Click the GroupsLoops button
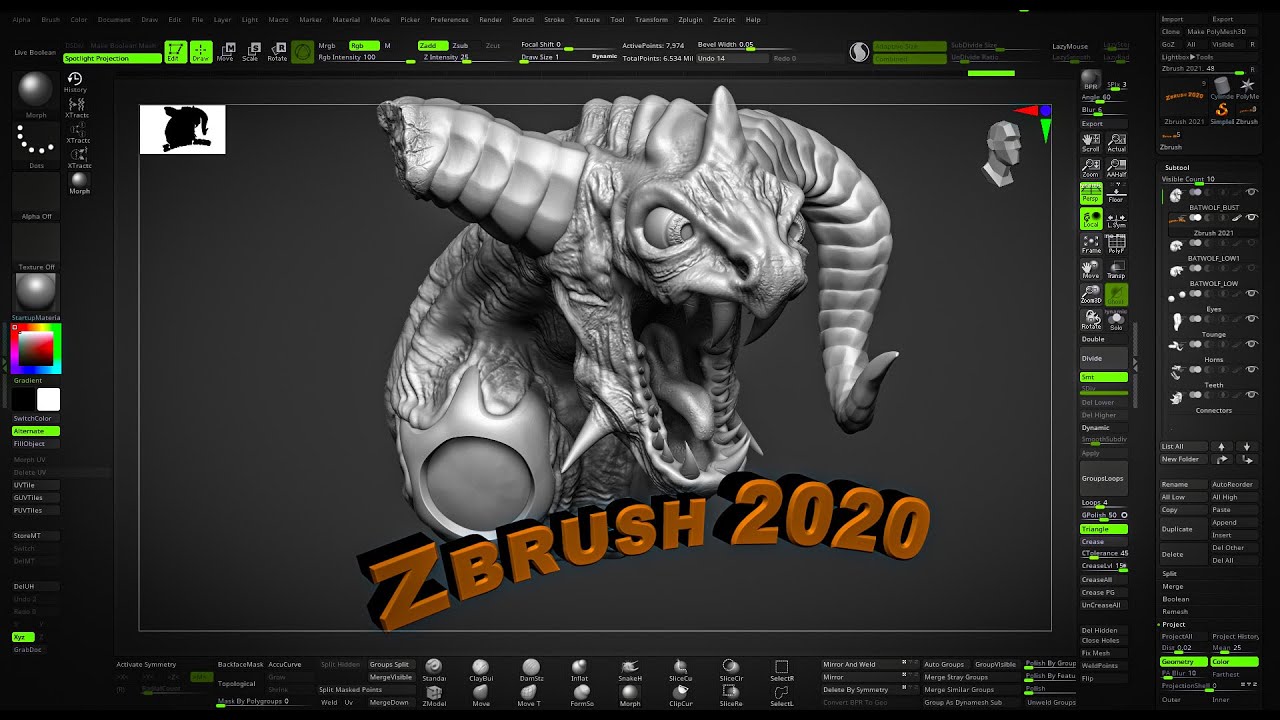 pos(1104,478)
